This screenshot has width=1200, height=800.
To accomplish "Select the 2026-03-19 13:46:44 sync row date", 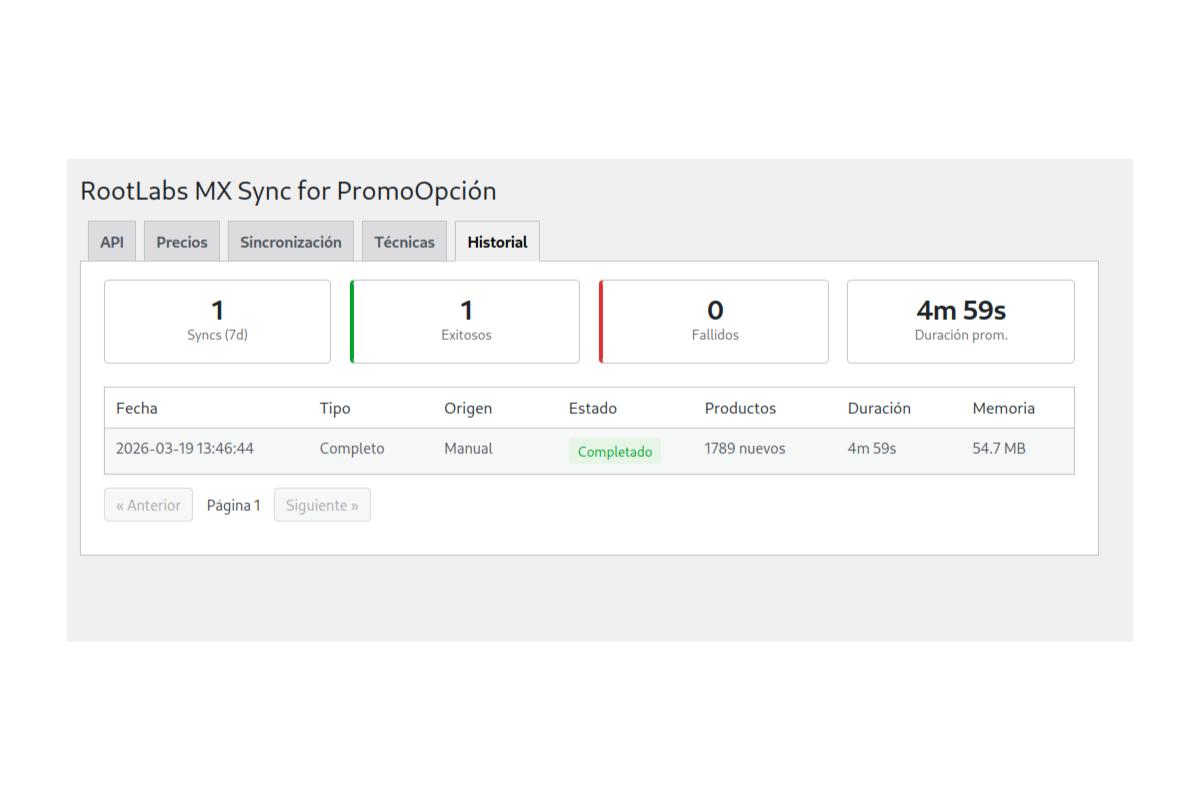I will [x=185, y=449].
